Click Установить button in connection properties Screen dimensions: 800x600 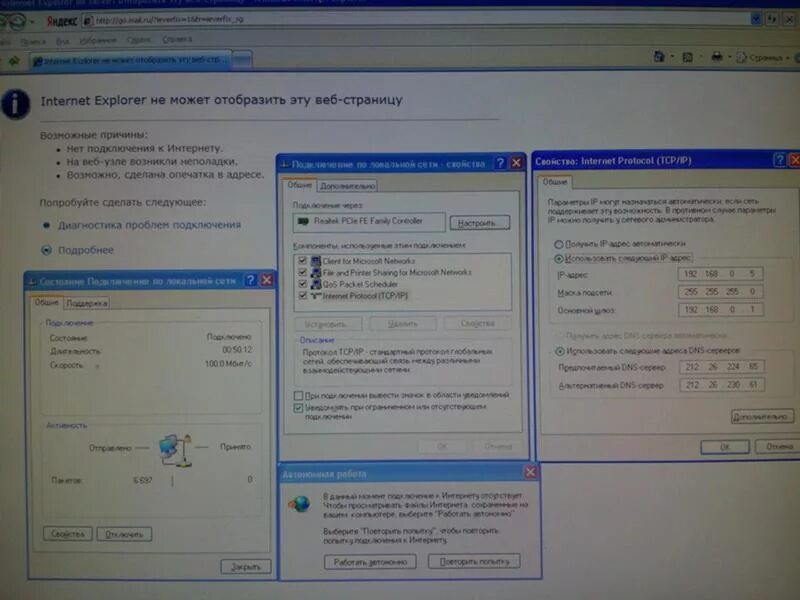[x=328, y=324]
